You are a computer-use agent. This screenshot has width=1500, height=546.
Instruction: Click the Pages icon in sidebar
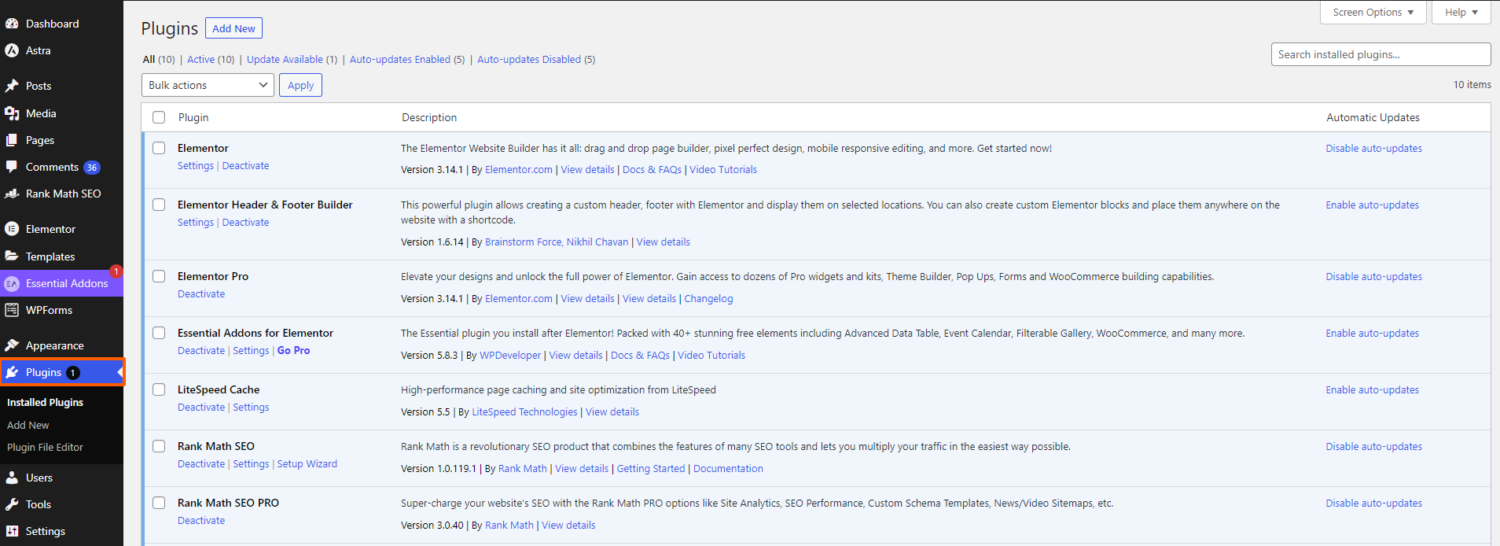coord(12,140)
